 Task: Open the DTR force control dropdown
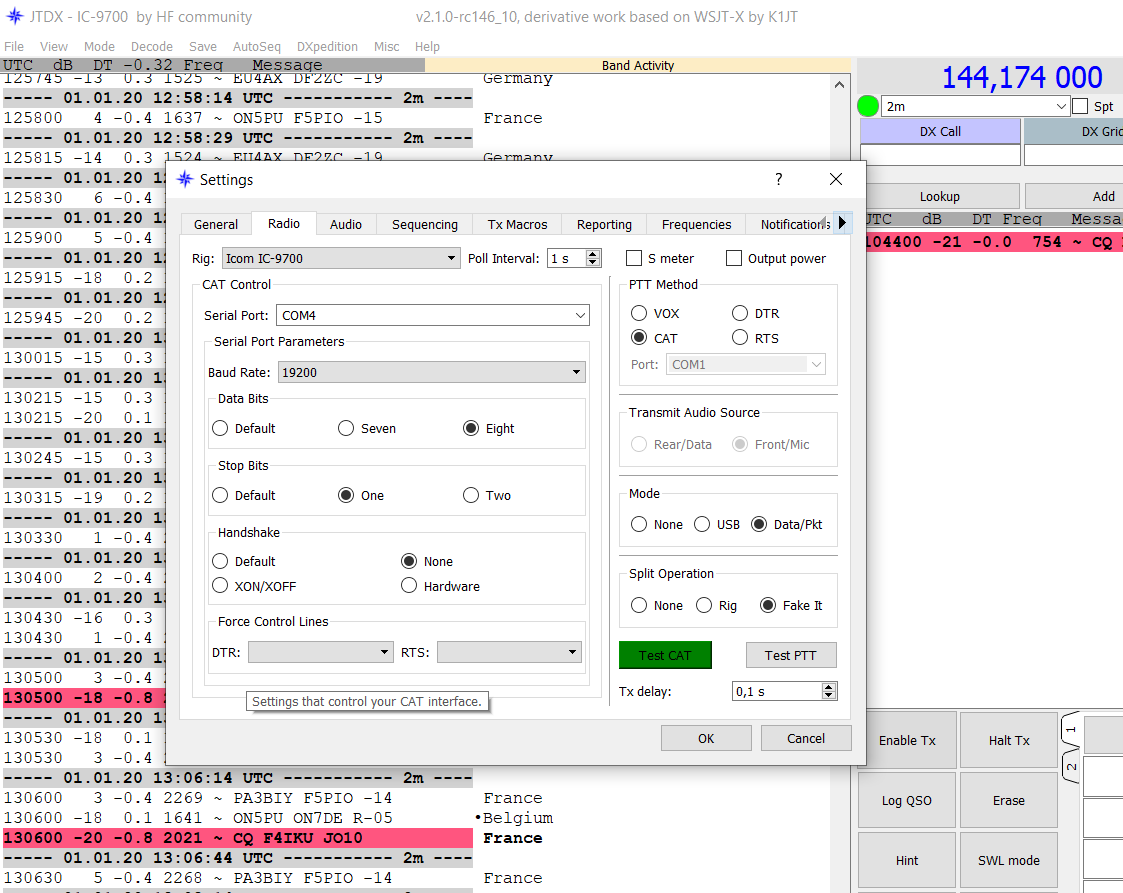321,652
